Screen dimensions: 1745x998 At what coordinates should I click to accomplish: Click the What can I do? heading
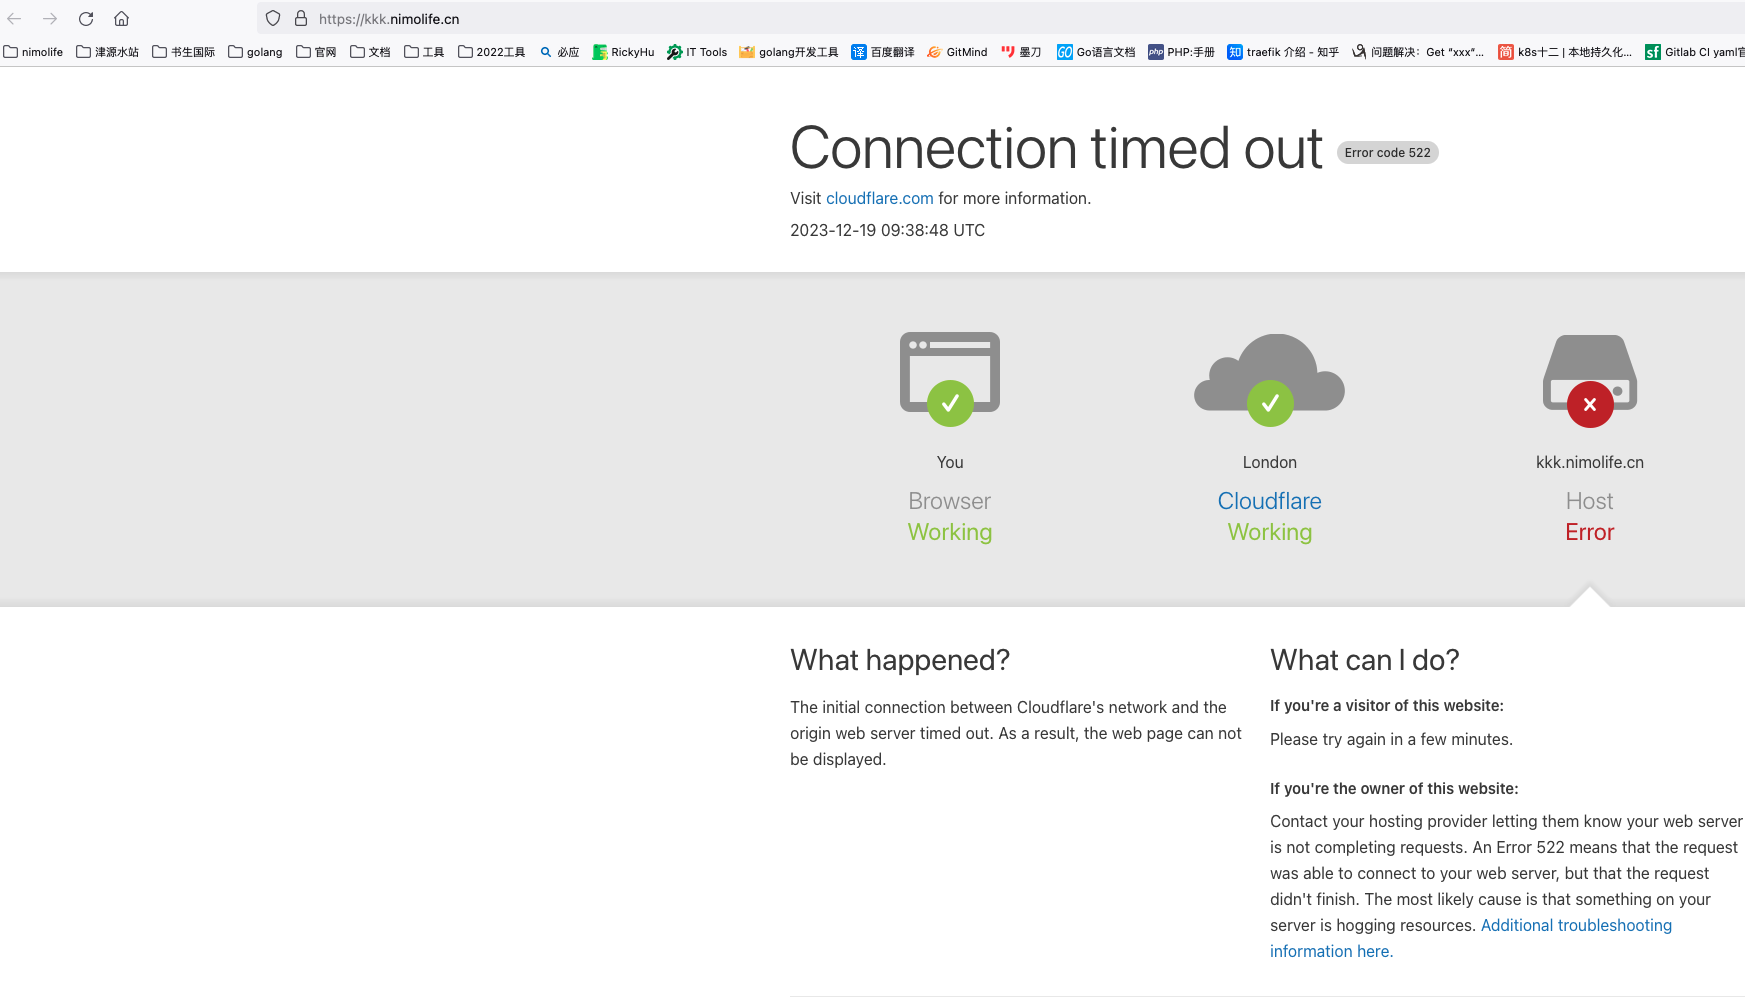(x=1365, y=660)
